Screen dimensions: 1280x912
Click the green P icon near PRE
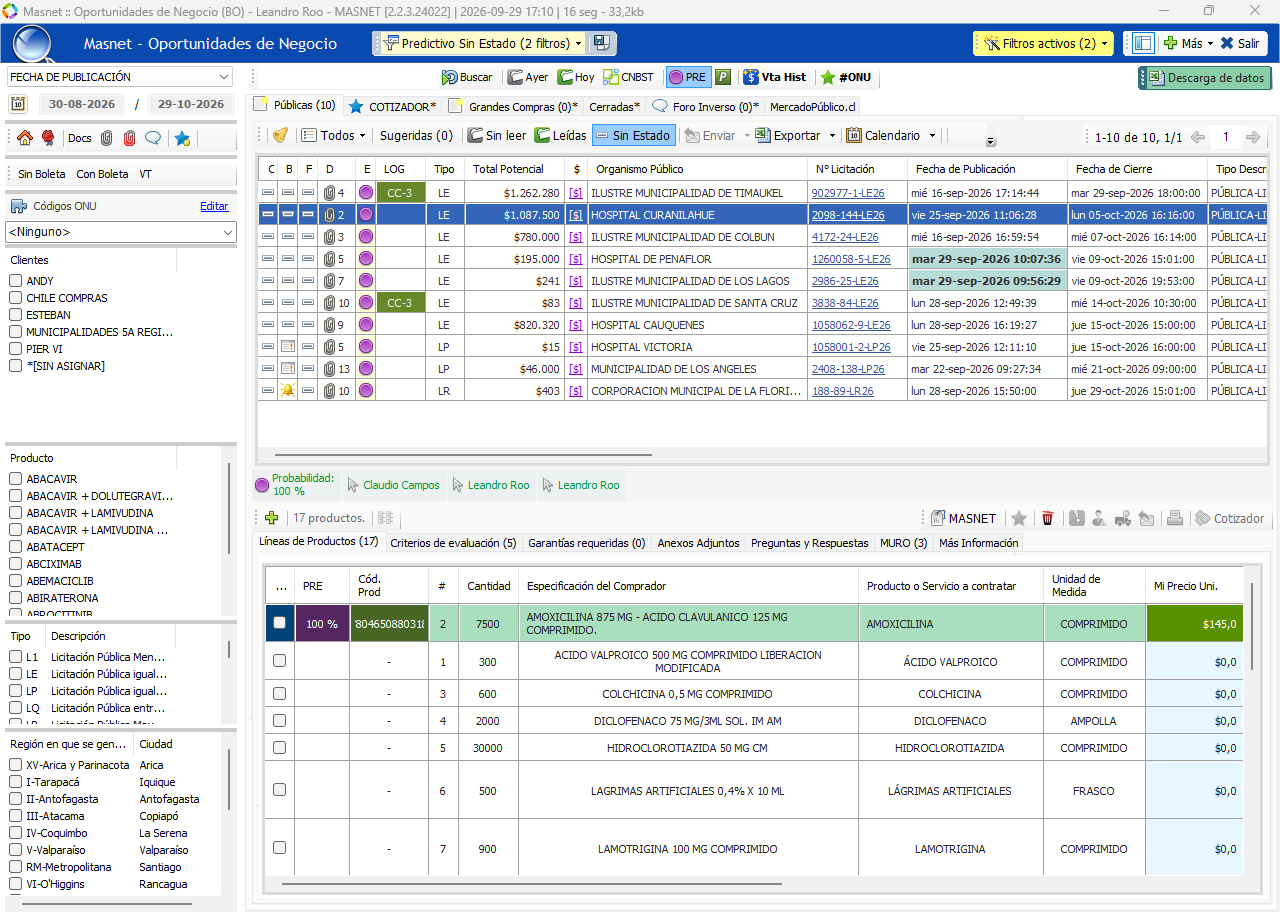(723, 77)
